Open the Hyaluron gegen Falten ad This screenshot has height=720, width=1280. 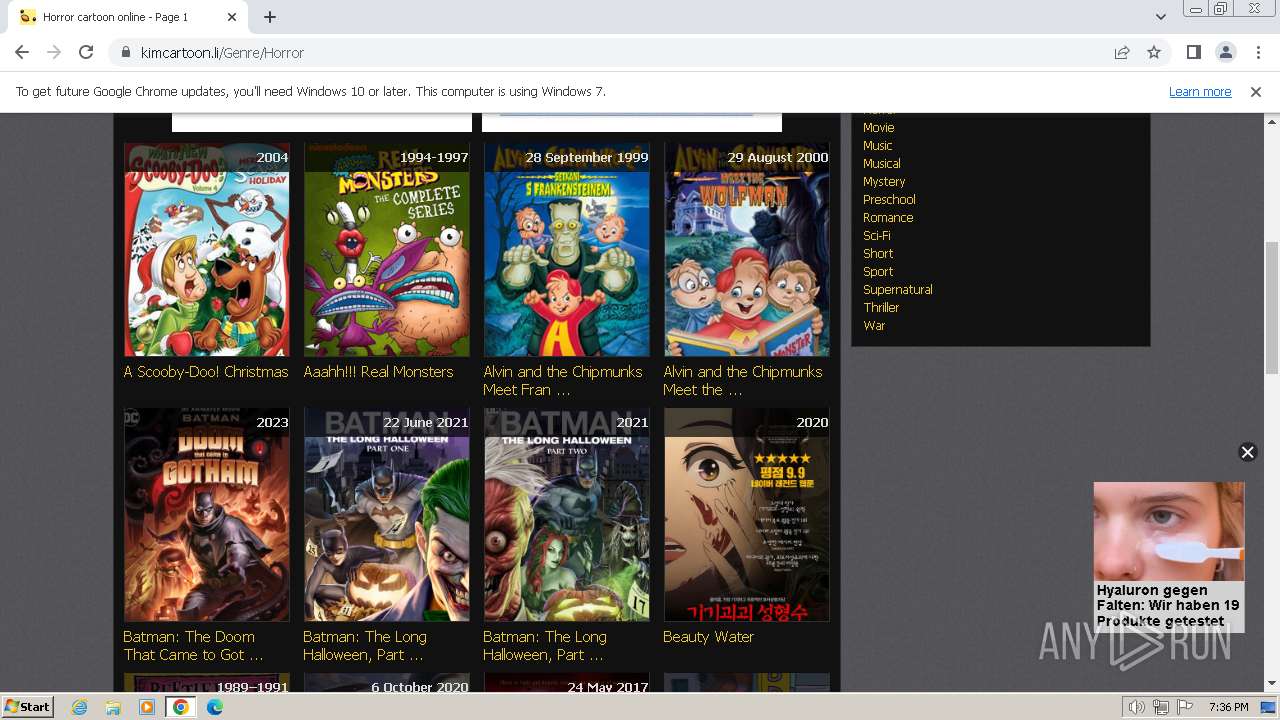[x=1168, y=556]
